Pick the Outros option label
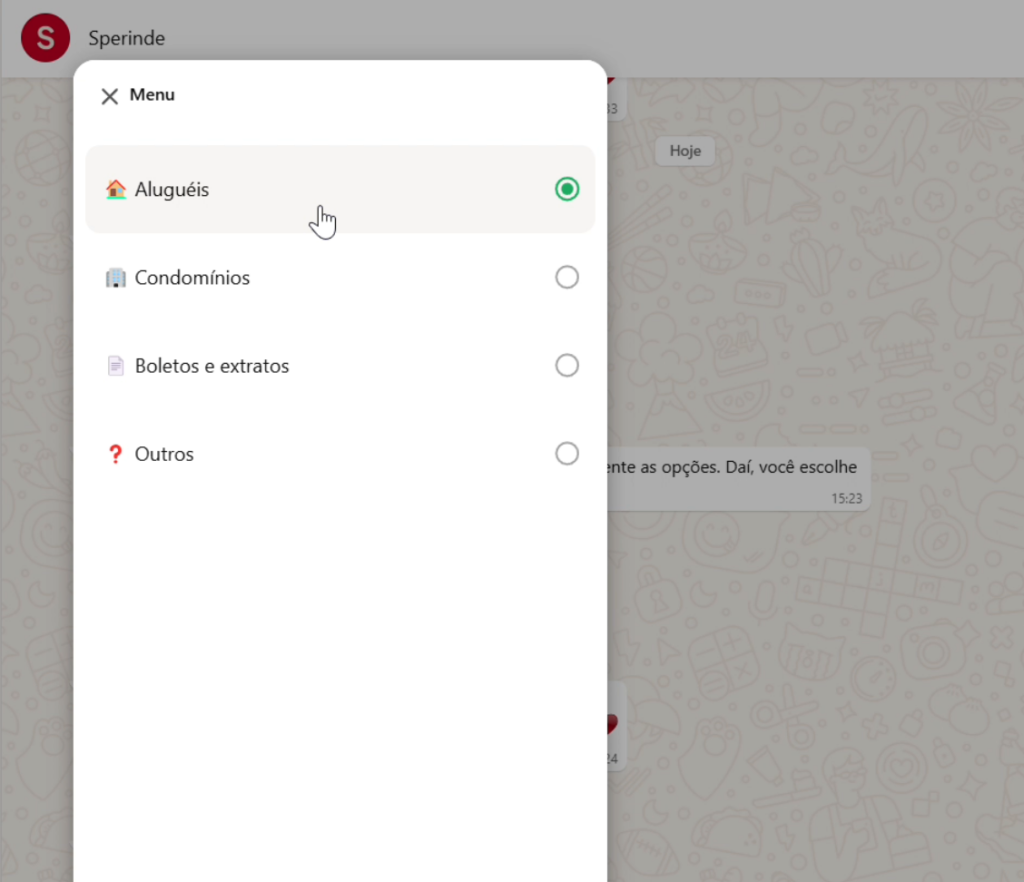This screenshot has height=882, width=1024. [164, 454]
